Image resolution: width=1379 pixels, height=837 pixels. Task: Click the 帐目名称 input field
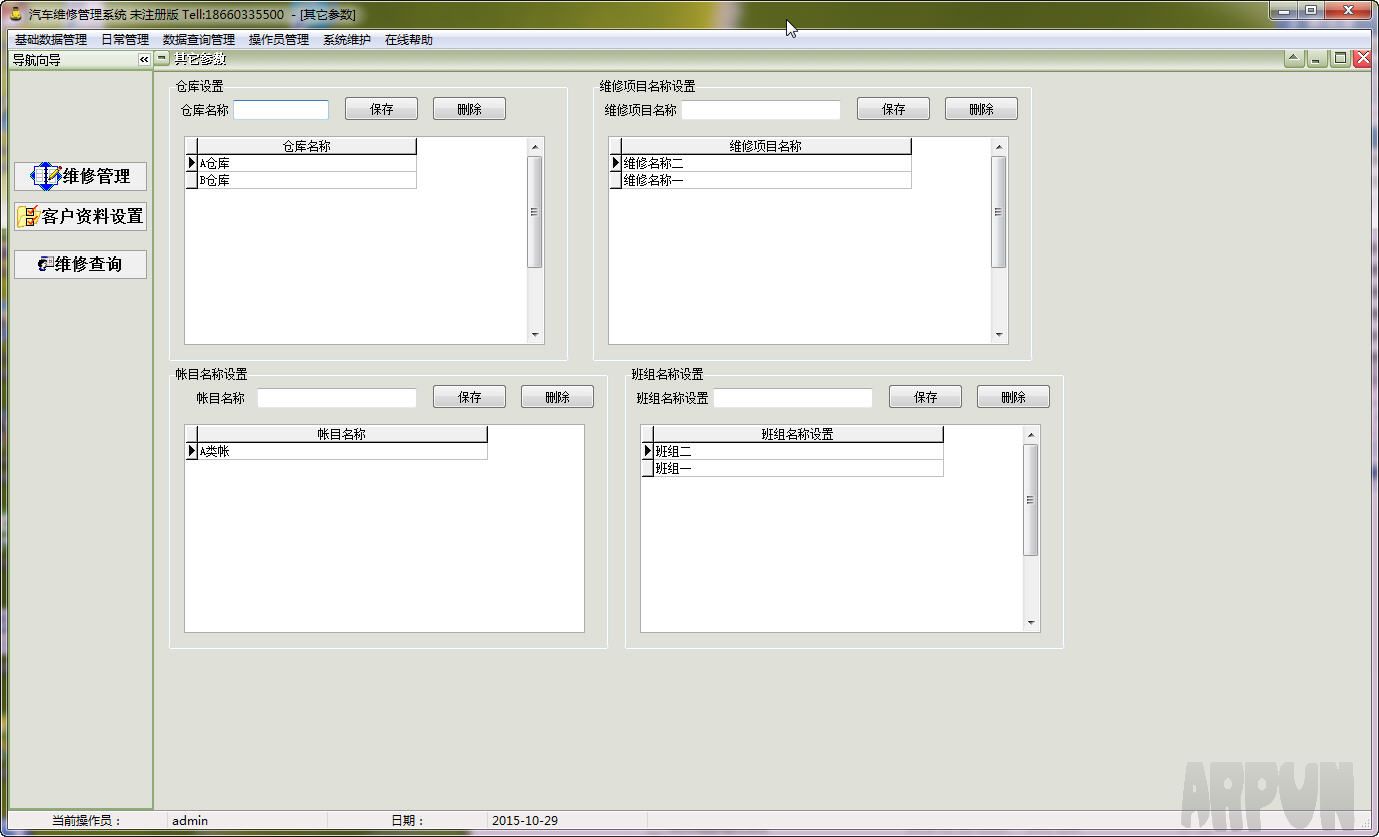337,398
